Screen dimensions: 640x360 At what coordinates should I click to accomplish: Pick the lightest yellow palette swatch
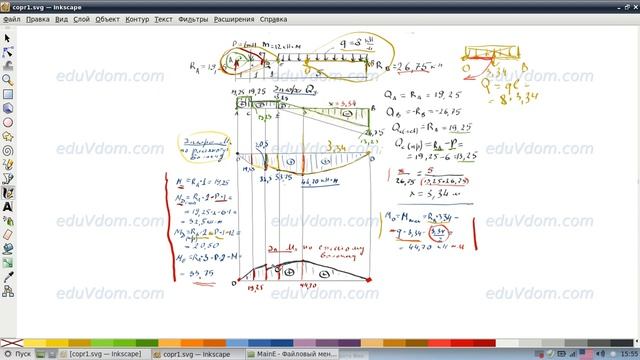(35, 343)
